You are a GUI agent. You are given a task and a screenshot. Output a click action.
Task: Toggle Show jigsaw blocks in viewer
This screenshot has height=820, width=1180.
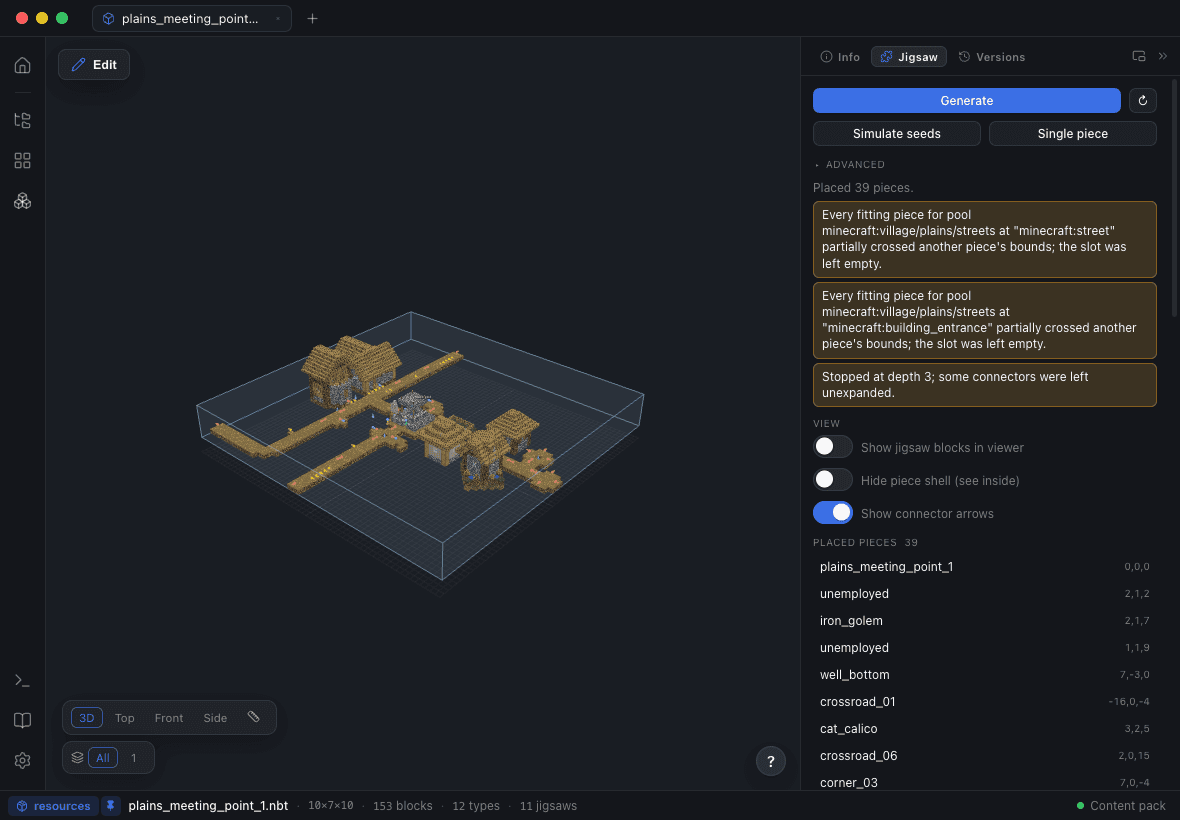pyautogui.click(x=832, y=447)
